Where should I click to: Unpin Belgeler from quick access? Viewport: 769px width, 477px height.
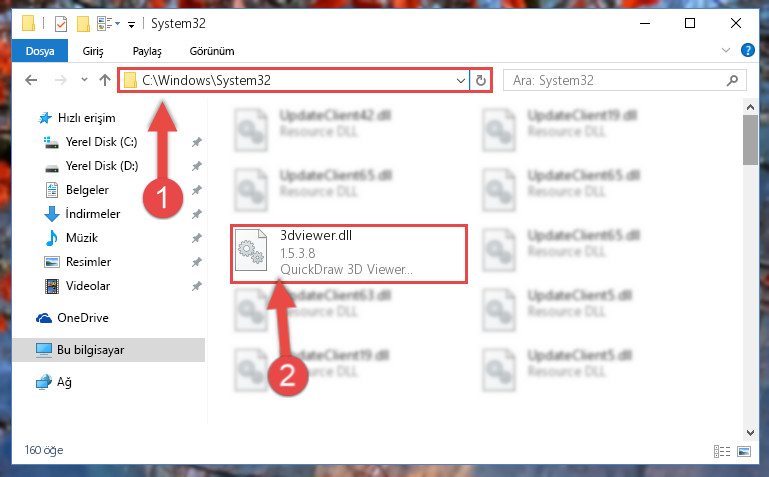[x=197, y=190]
